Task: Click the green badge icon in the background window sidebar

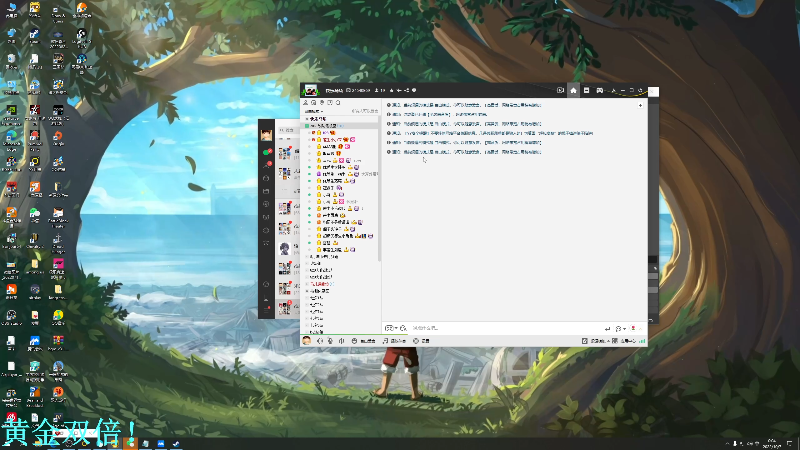Action: [x=266, y=152]
